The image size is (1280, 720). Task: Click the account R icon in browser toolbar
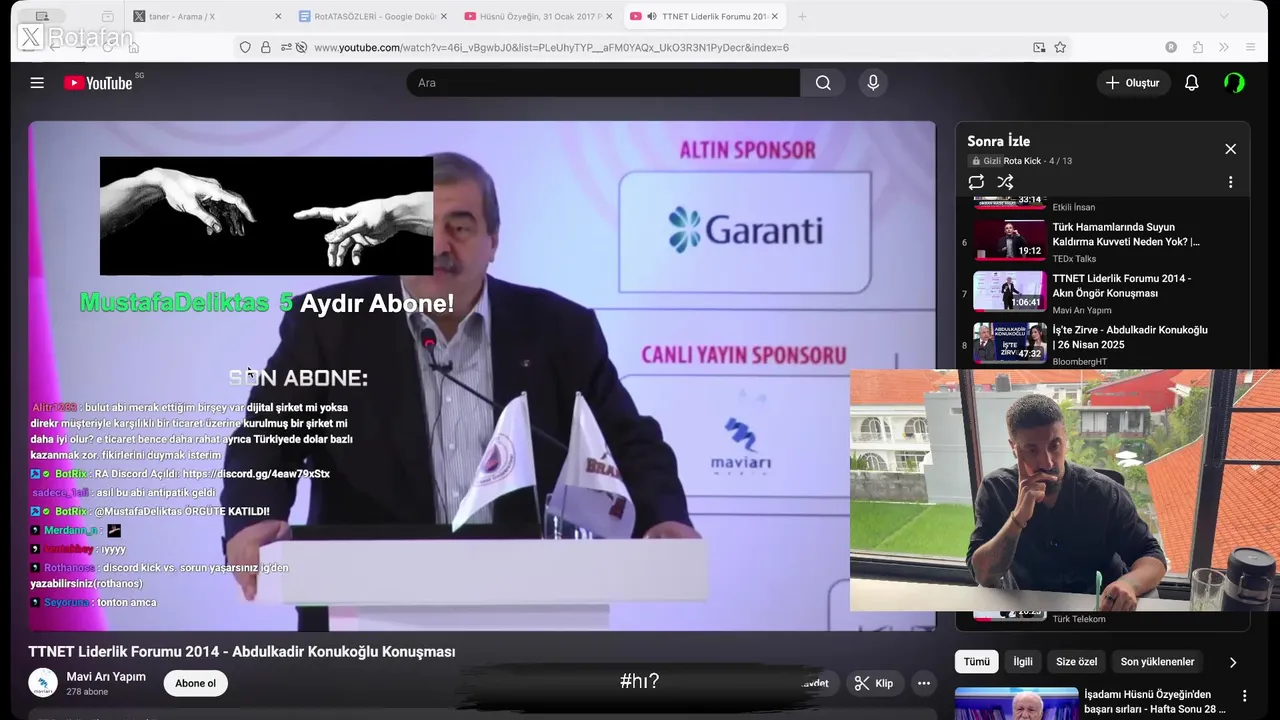(x=1171, y=47)
